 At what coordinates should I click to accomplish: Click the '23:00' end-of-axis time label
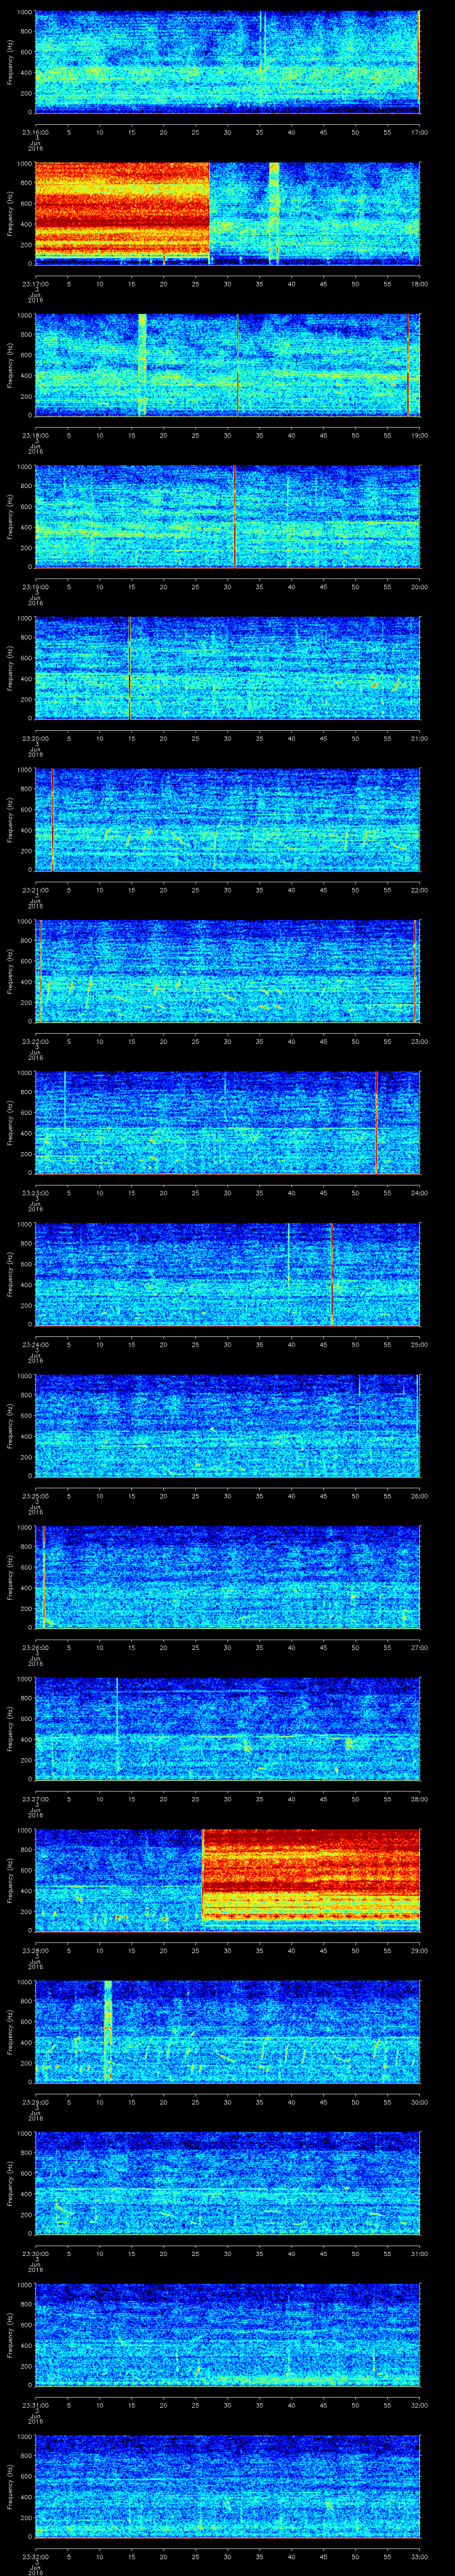point(420,1042)
